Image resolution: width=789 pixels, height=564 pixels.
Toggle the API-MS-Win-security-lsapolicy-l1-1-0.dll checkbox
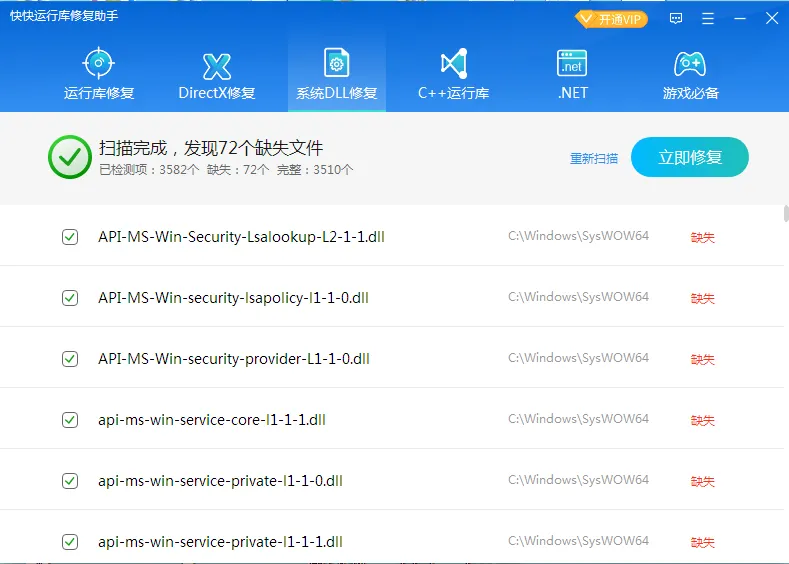pos(70,298)
